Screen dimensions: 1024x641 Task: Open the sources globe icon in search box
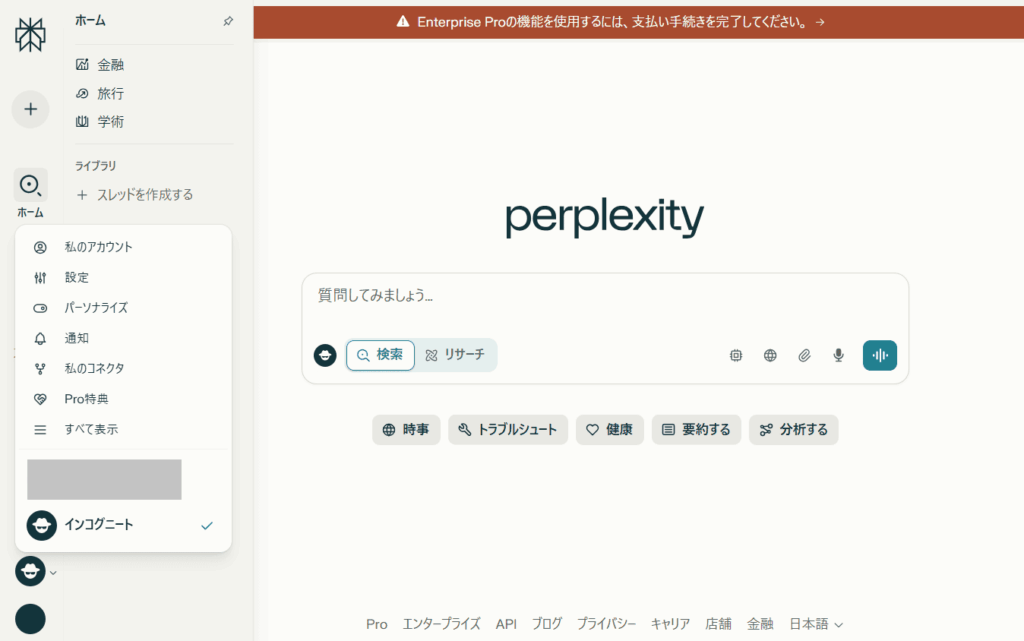771,355
